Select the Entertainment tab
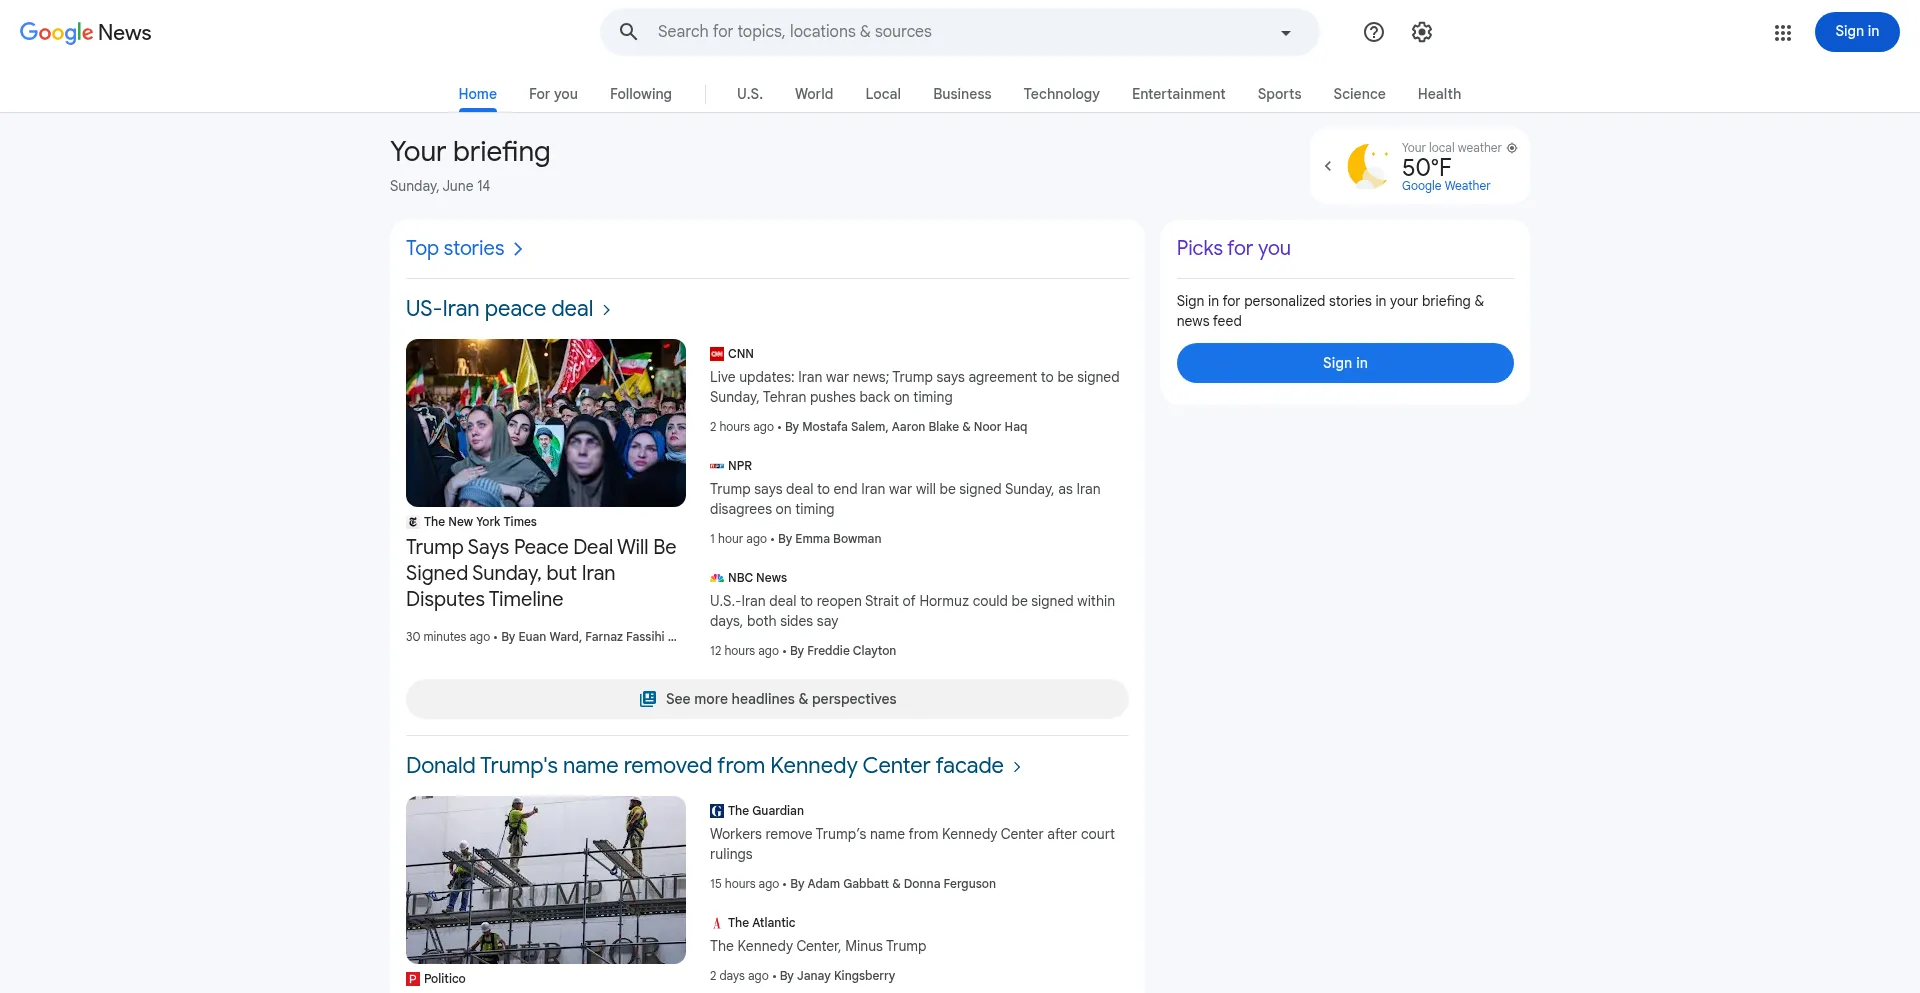Screen dimensions: 1920x993 (x=1179, y=94)
